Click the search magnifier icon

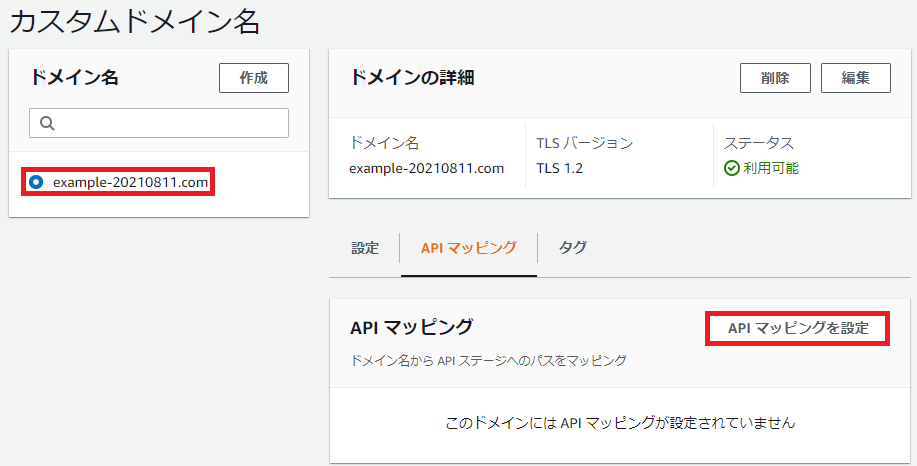point(47,123)
